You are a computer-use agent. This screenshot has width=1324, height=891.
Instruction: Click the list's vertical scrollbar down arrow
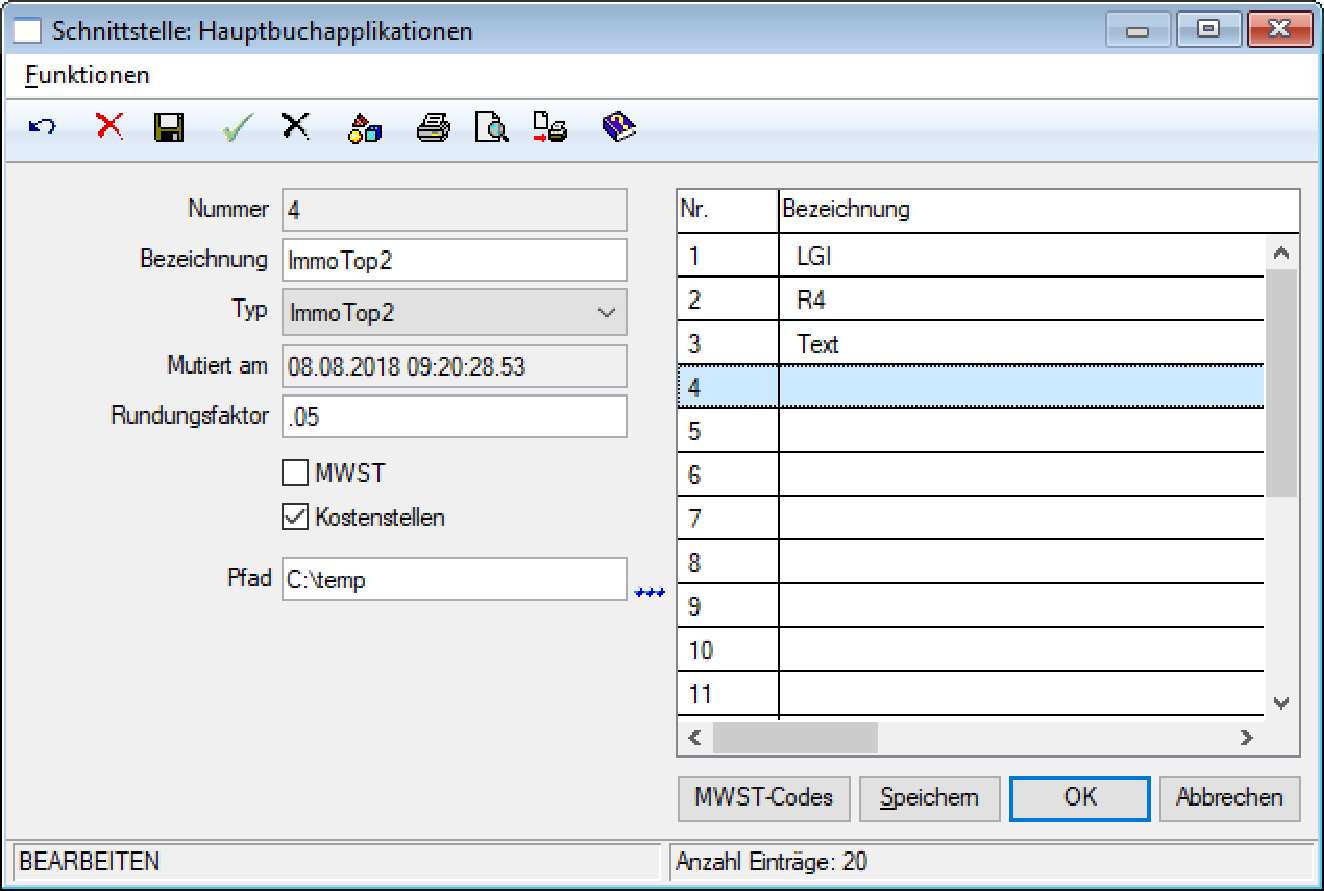tap(1282, 703)
